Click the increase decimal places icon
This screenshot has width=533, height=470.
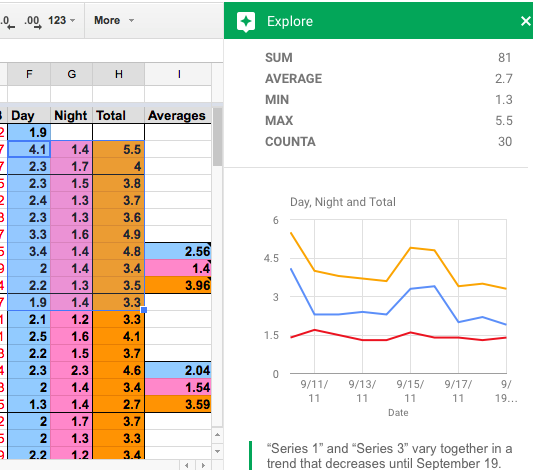pos(33,22)
